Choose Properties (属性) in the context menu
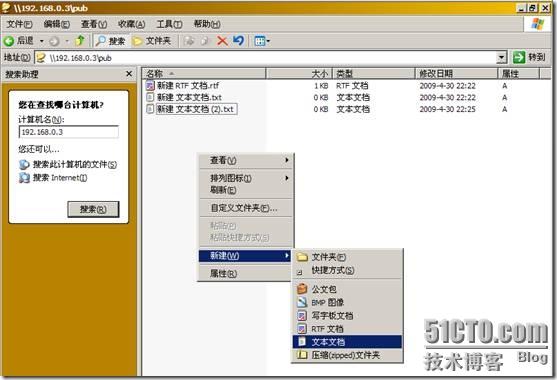Screen dimensions: 557x380 tap(245, 273)
